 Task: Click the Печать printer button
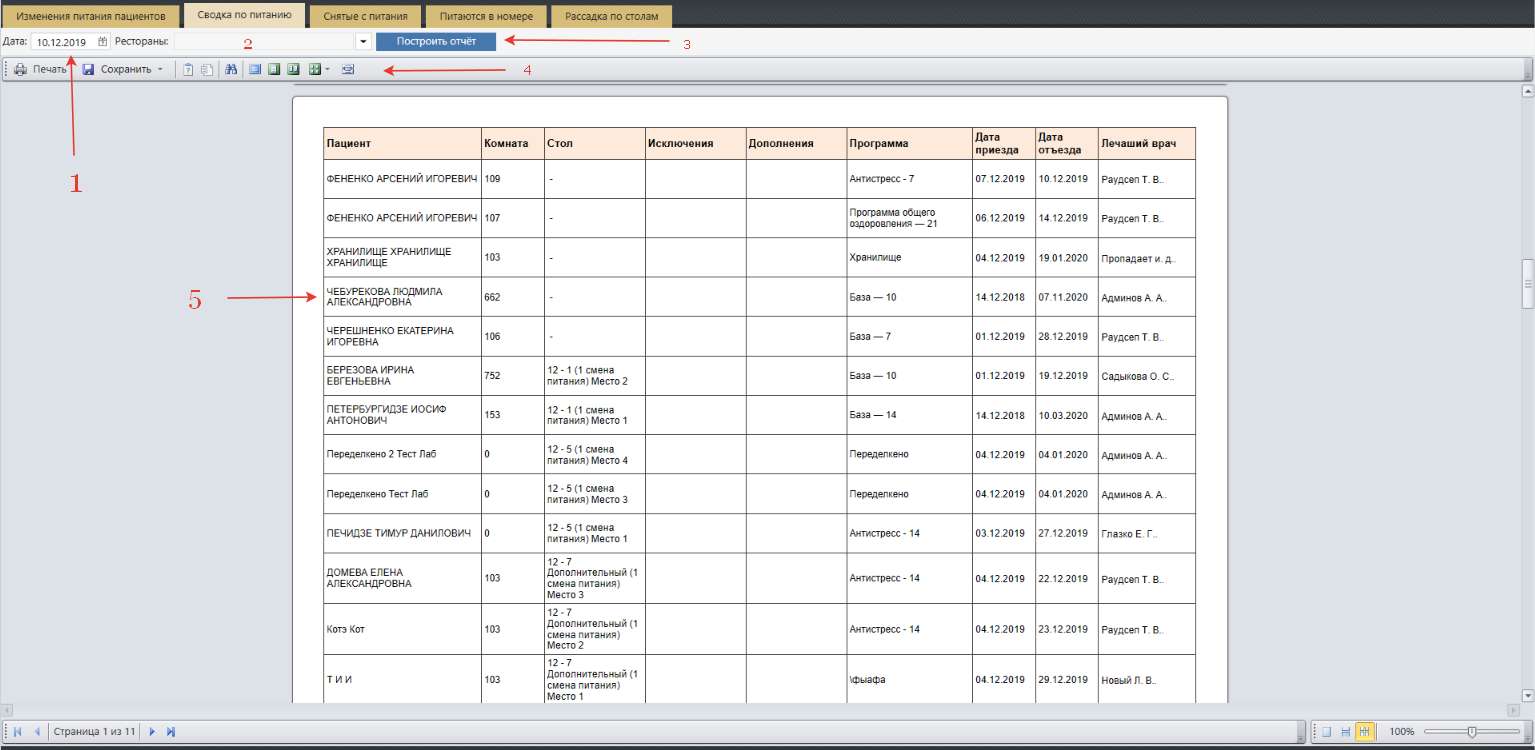coord(40,70)
